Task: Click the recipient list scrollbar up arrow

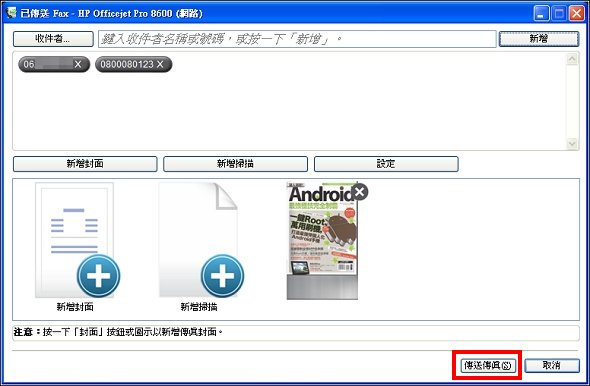Action: pos(572,59)
